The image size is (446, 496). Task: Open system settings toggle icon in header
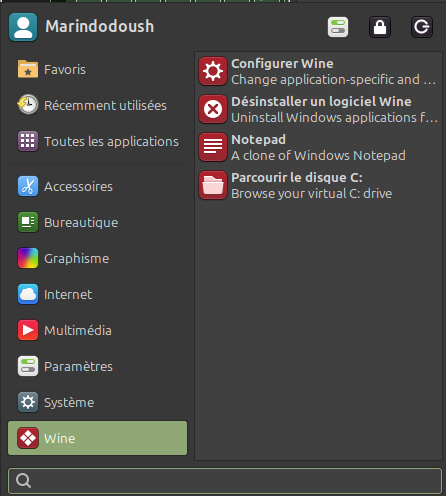pos(338,27)
